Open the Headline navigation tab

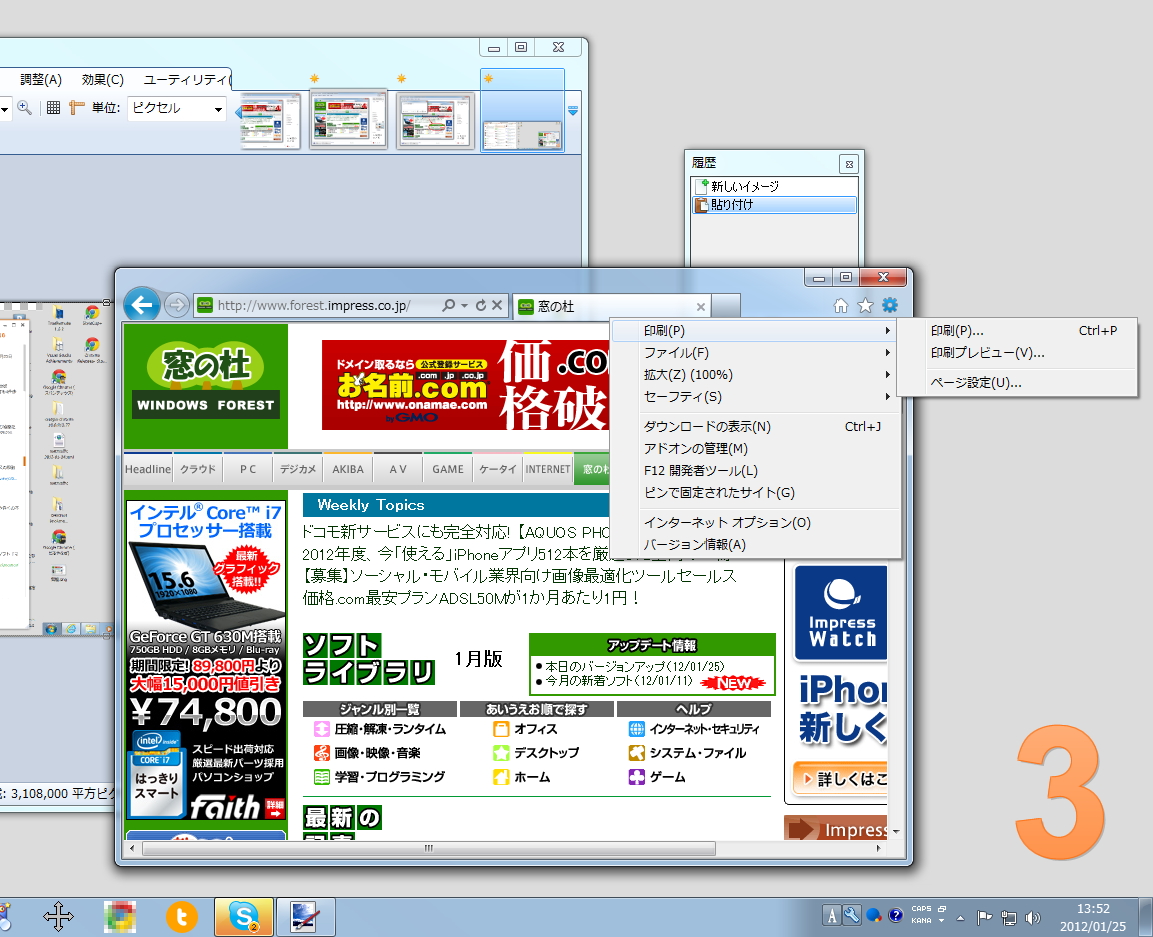click(x=148, y=469)
